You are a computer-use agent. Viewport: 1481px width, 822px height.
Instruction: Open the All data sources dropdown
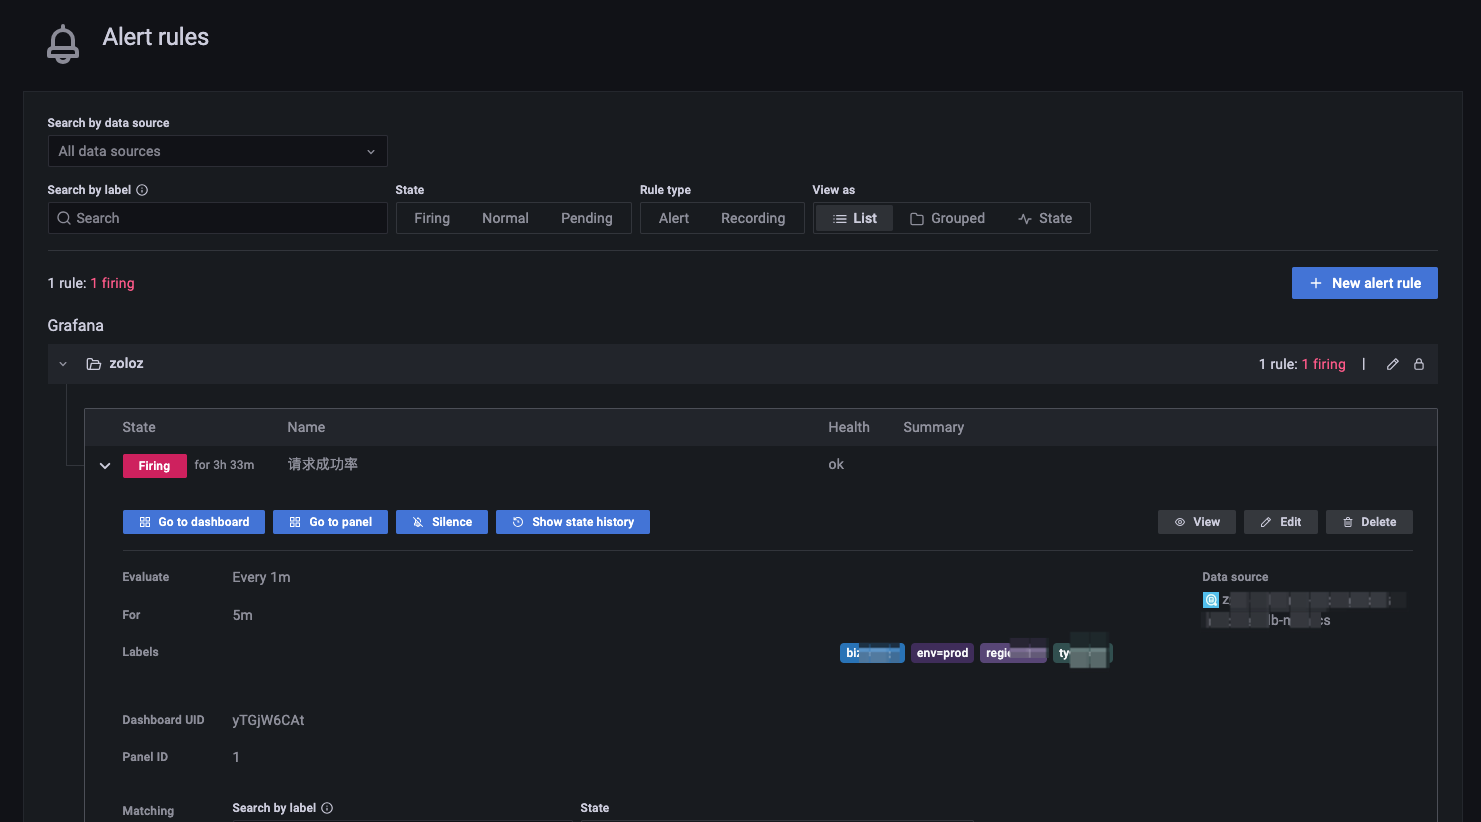[218, 151]
